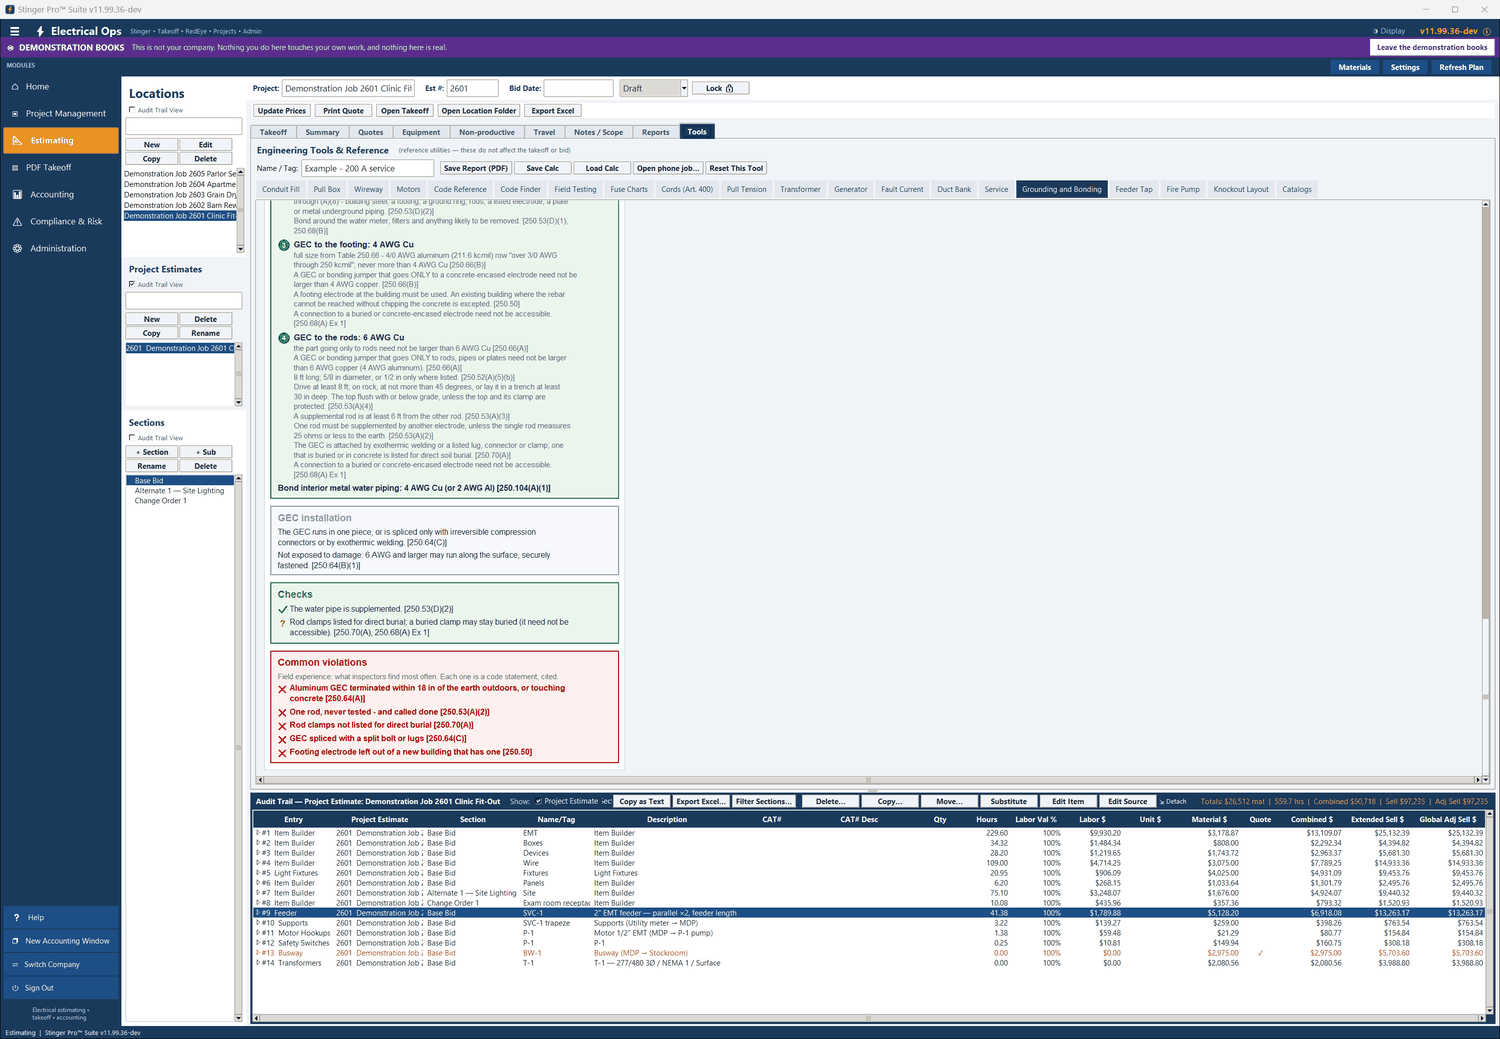The image size is (1500, 1039).
Task: Click the Detach arrow icon in Audit Trail
Action: tap(1162, 801)
